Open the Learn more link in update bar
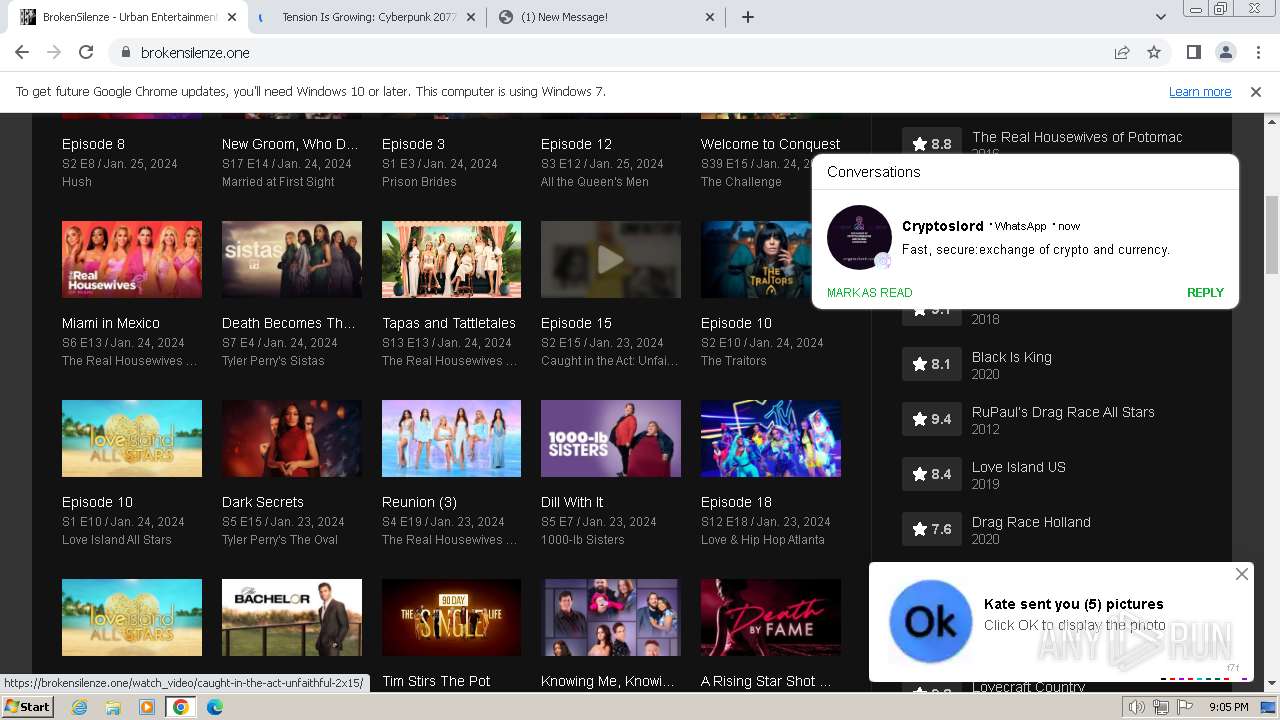Screen dimensions: 1280x720 click(1200, 92)
